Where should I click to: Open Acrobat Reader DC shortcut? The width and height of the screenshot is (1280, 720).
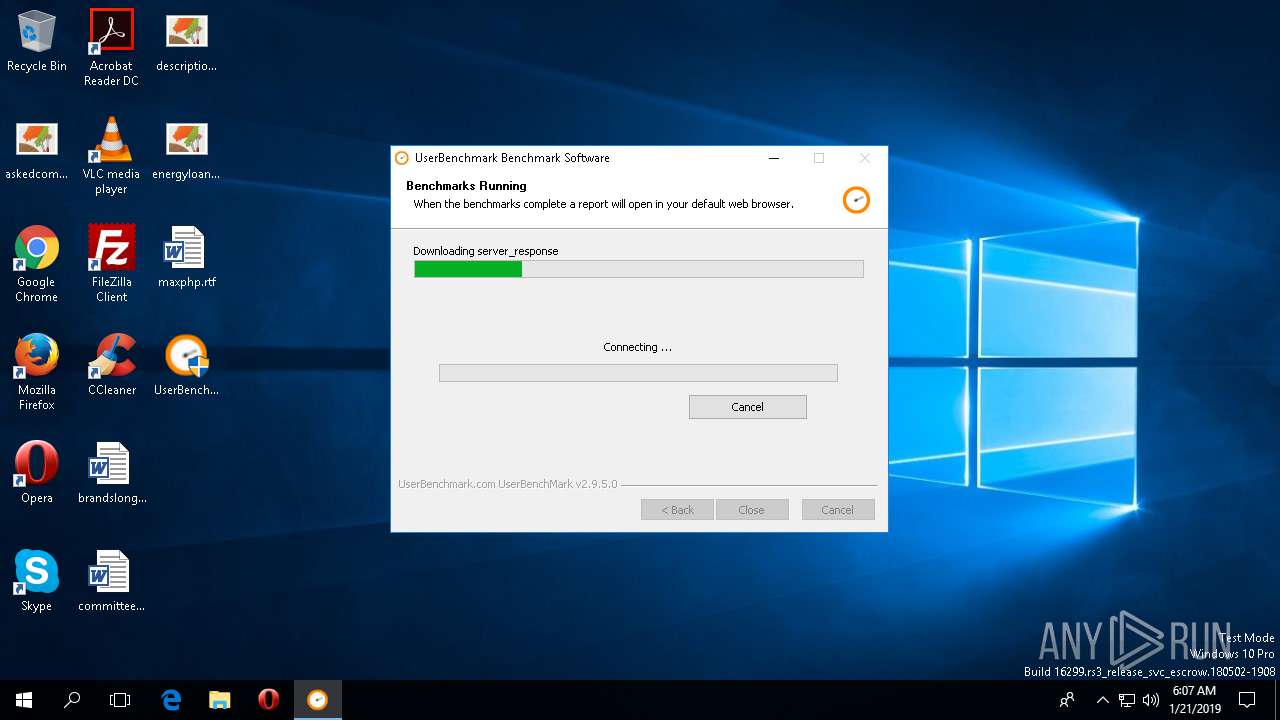[x=111, y=48]
